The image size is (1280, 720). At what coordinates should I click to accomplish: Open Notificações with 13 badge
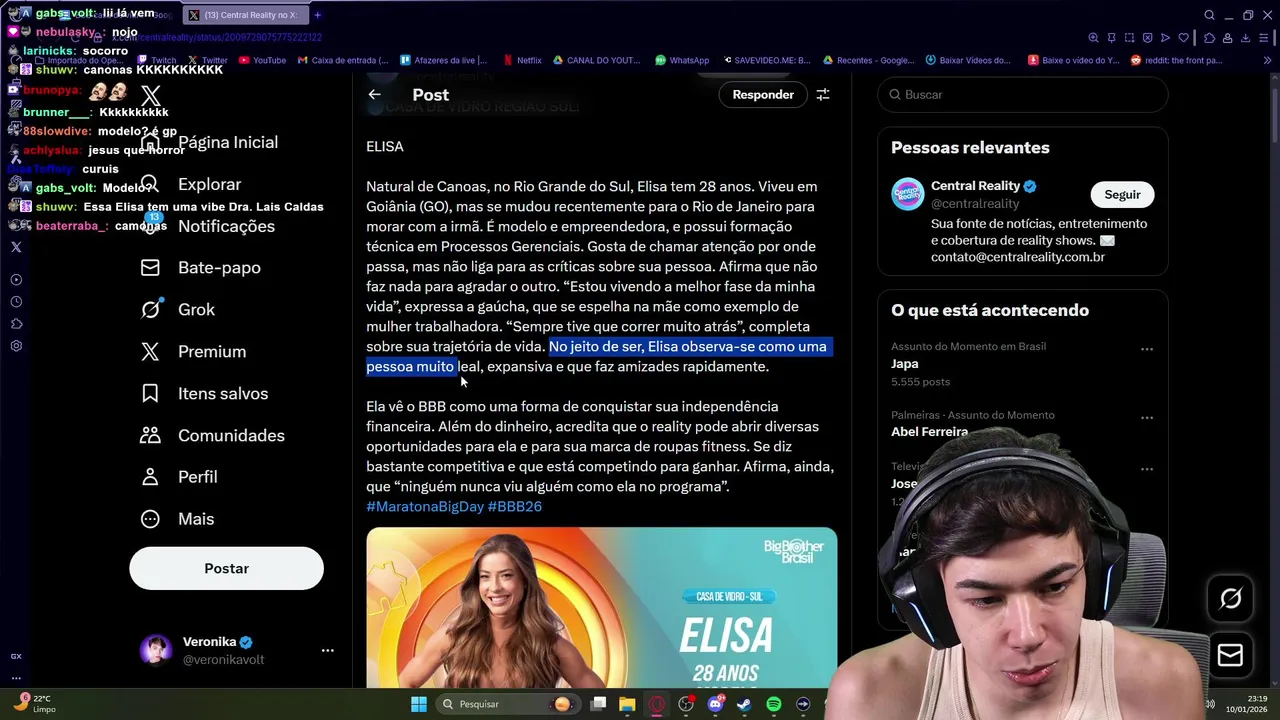tap(207, 226)
